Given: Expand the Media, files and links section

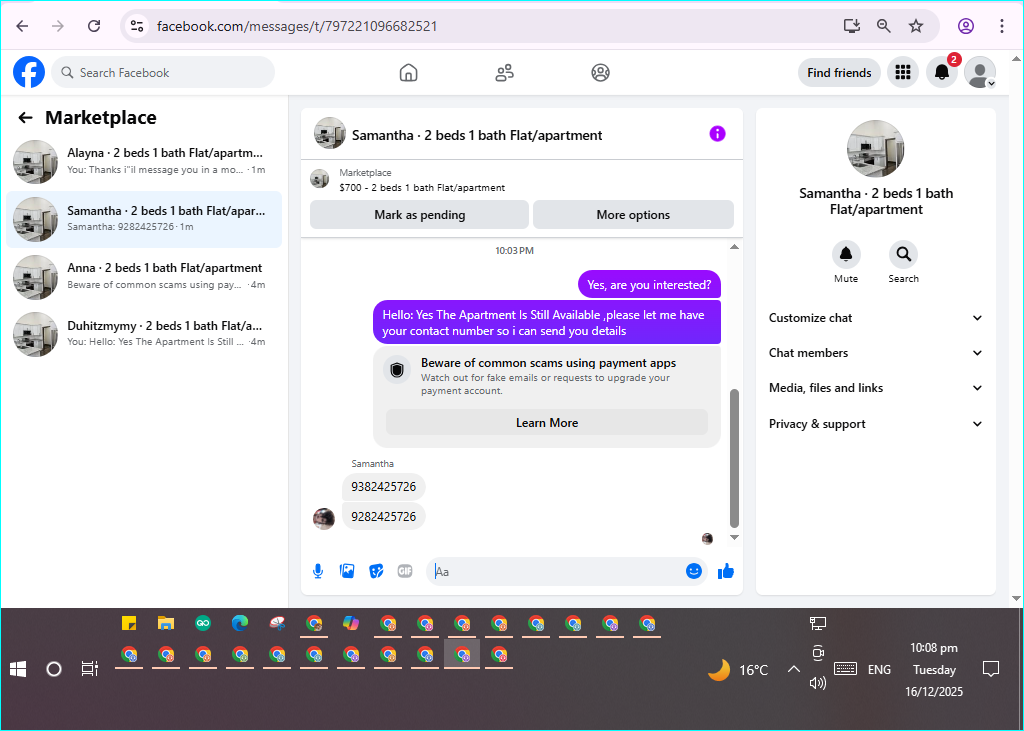Looking at the screenshot, I should (x=876, y=388).
